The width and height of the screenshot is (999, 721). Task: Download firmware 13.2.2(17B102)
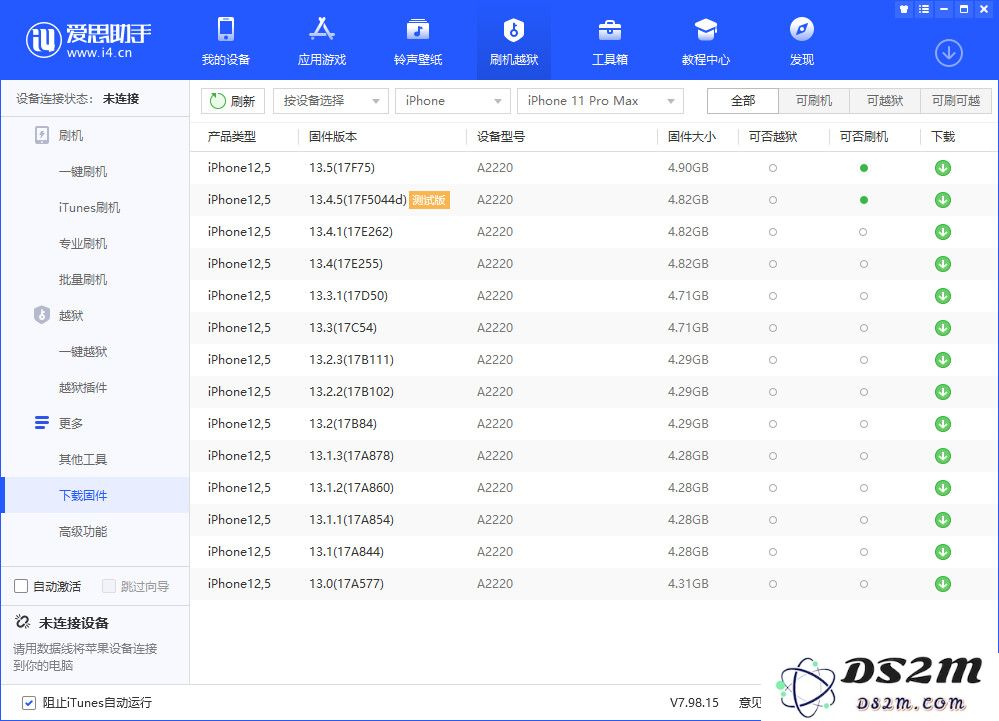click(943, 392)
